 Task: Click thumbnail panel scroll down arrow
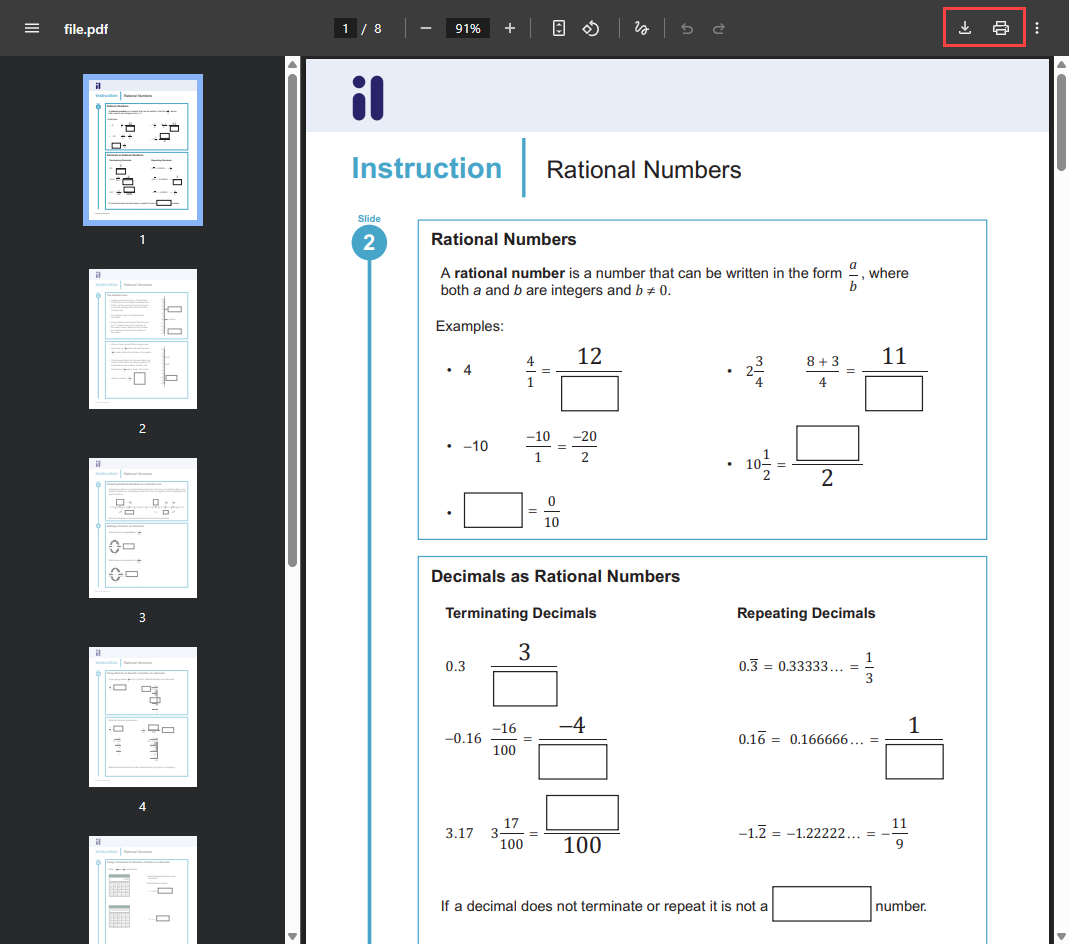coord(292,937)
